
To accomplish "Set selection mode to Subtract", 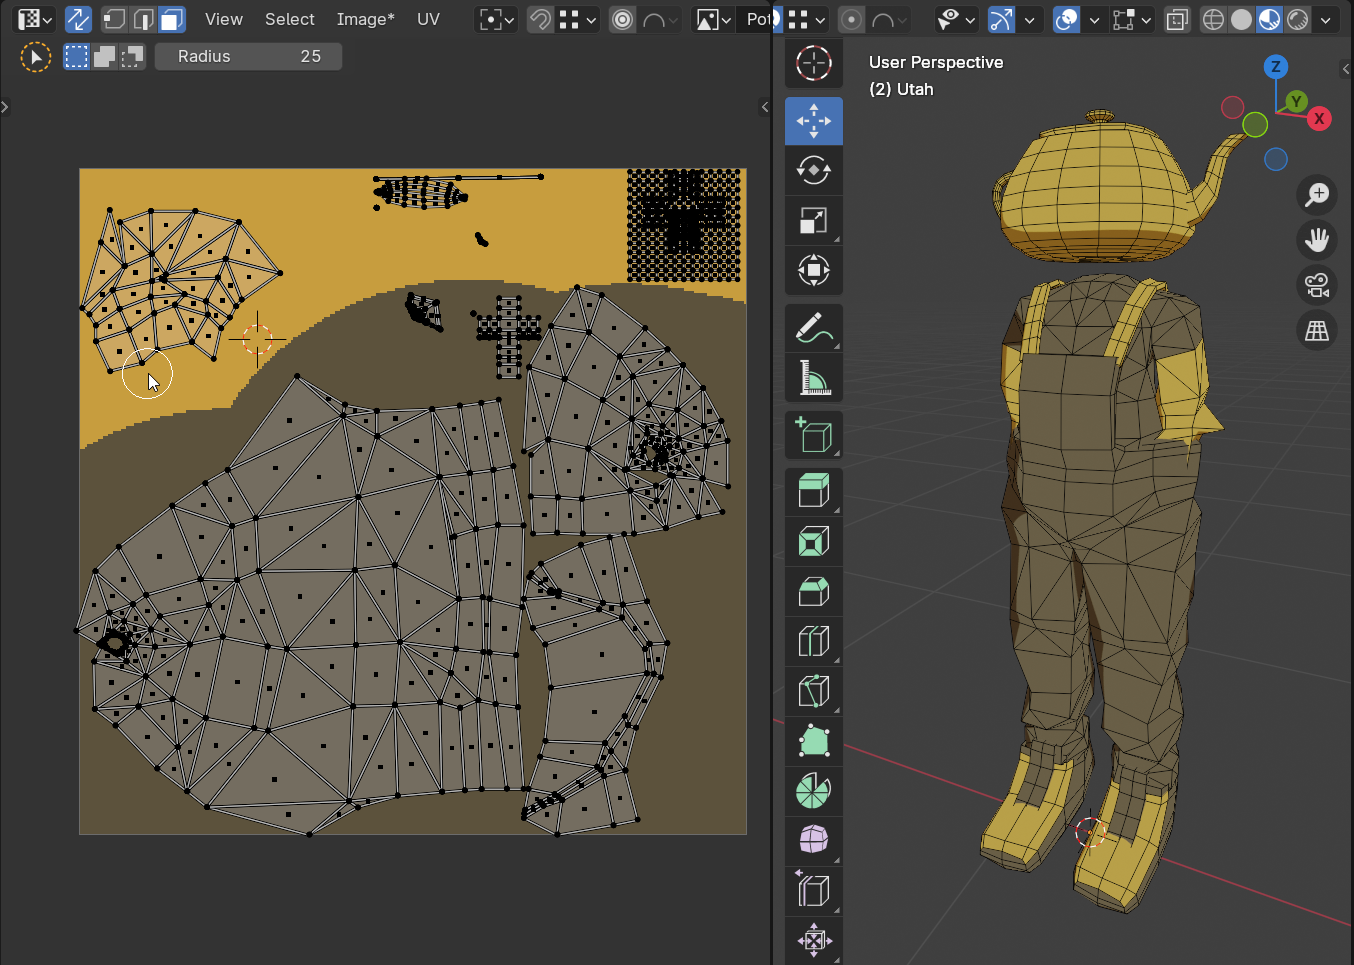I will click(x=132, y=57).
